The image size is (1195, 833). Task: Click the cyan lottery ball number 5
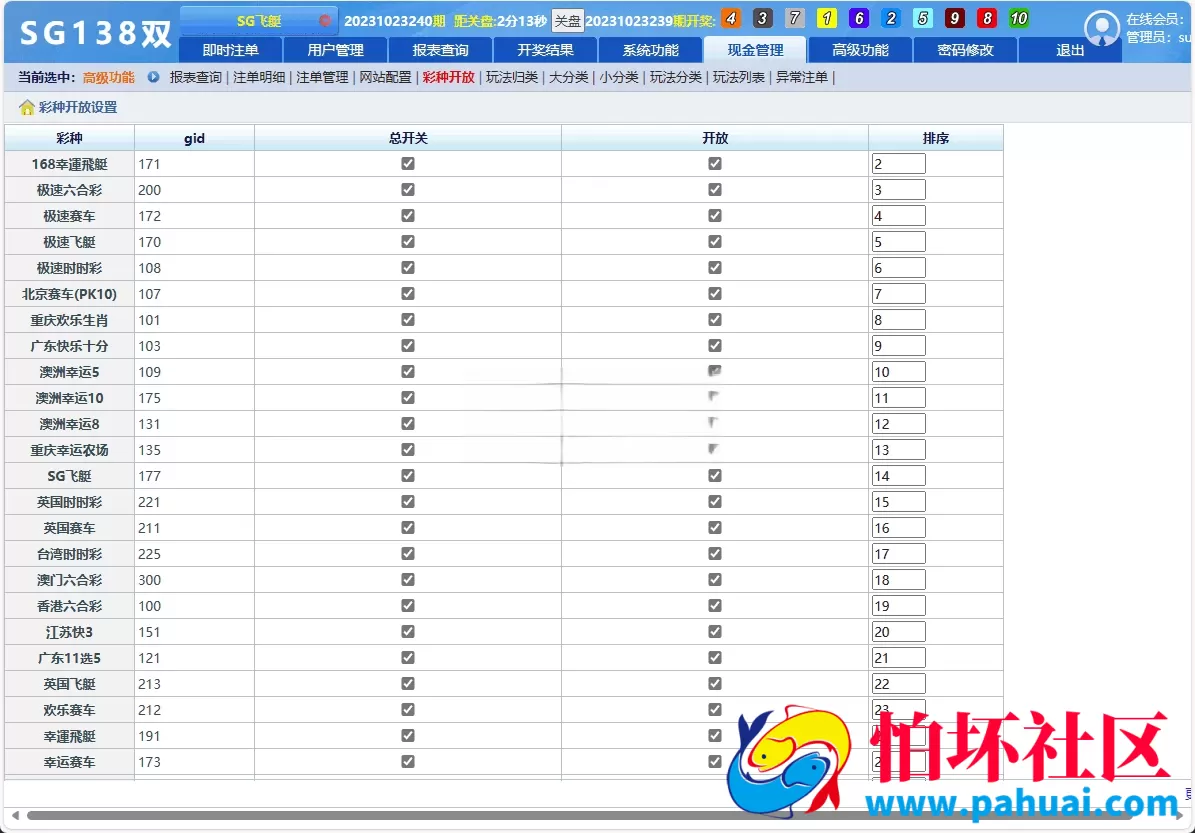(x=922, y=18)
